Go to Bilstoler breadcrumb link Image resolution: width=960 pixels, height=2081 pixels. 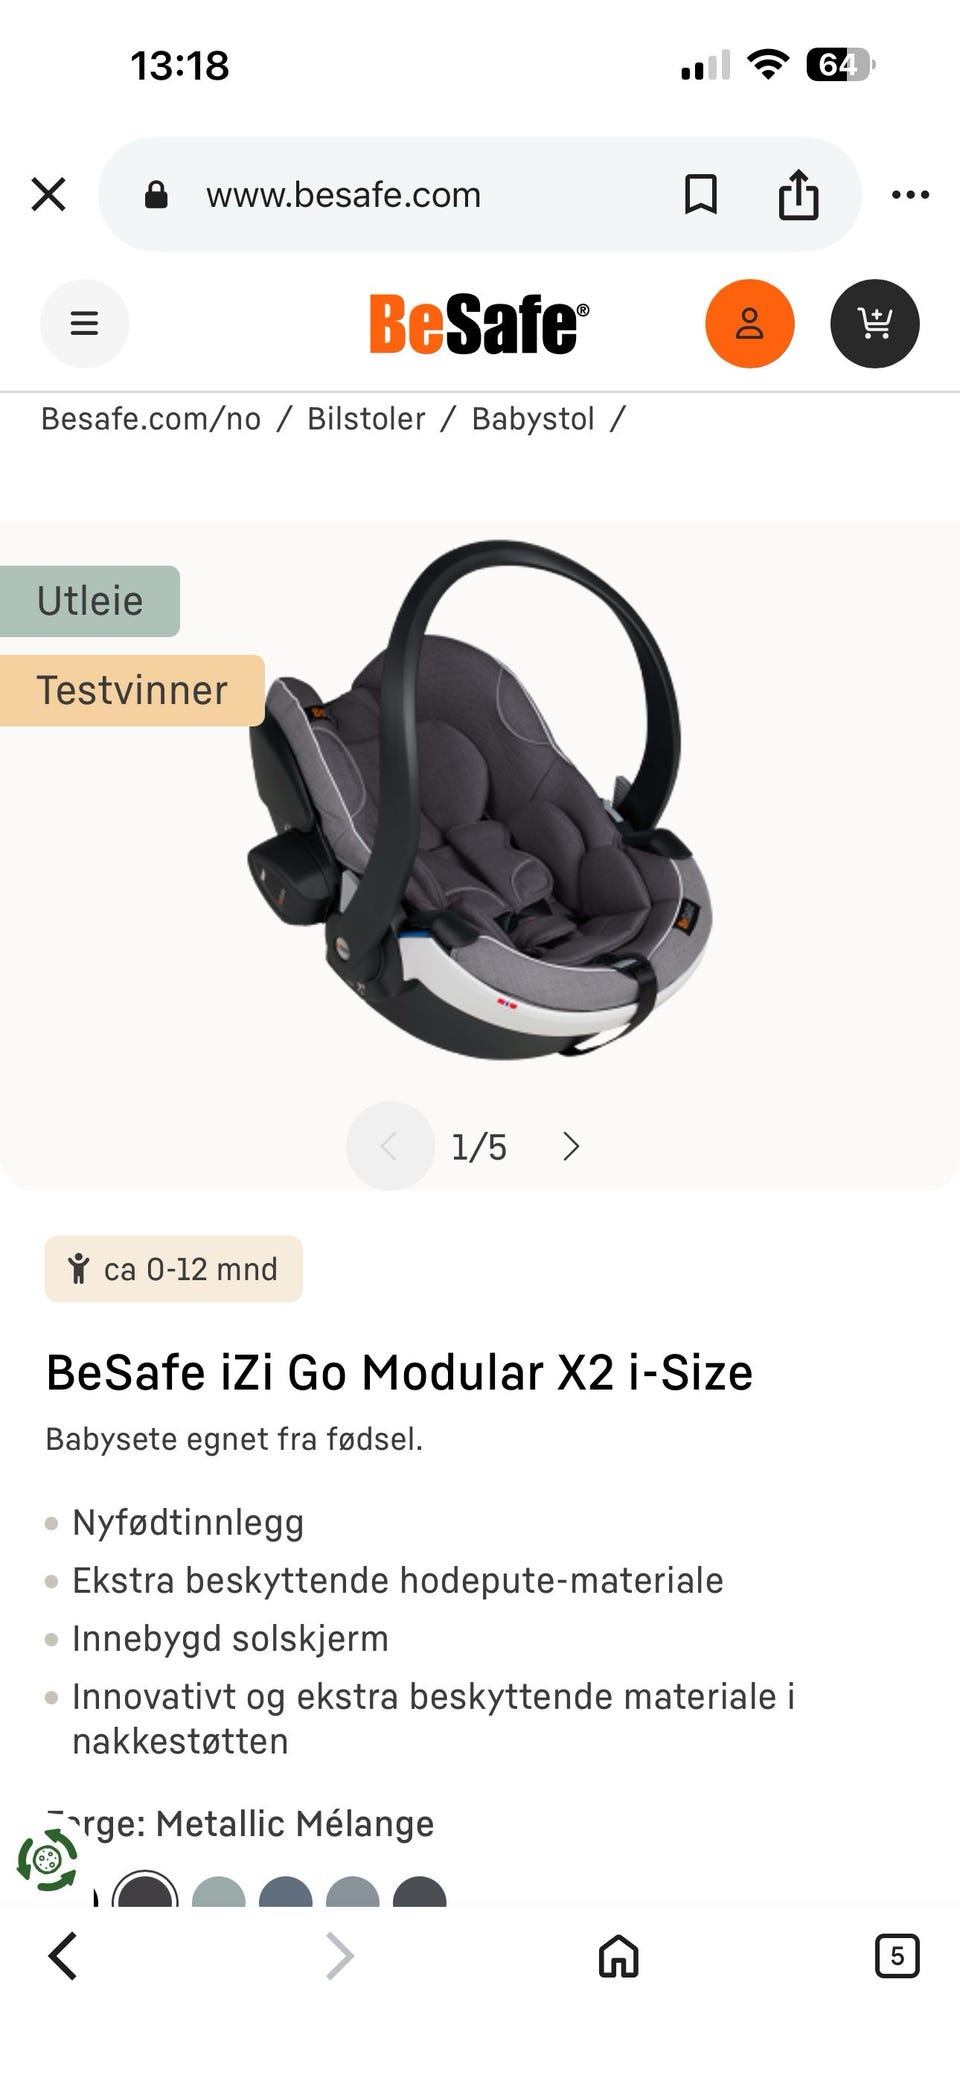pyautogui.click(x=366, y=419)
